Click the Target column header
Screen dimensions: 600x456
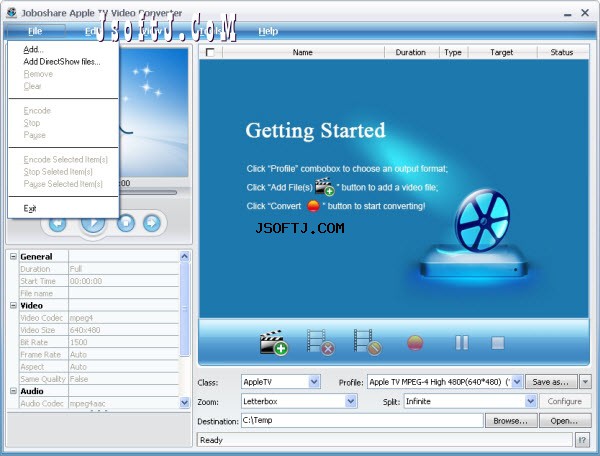point(502,52)
